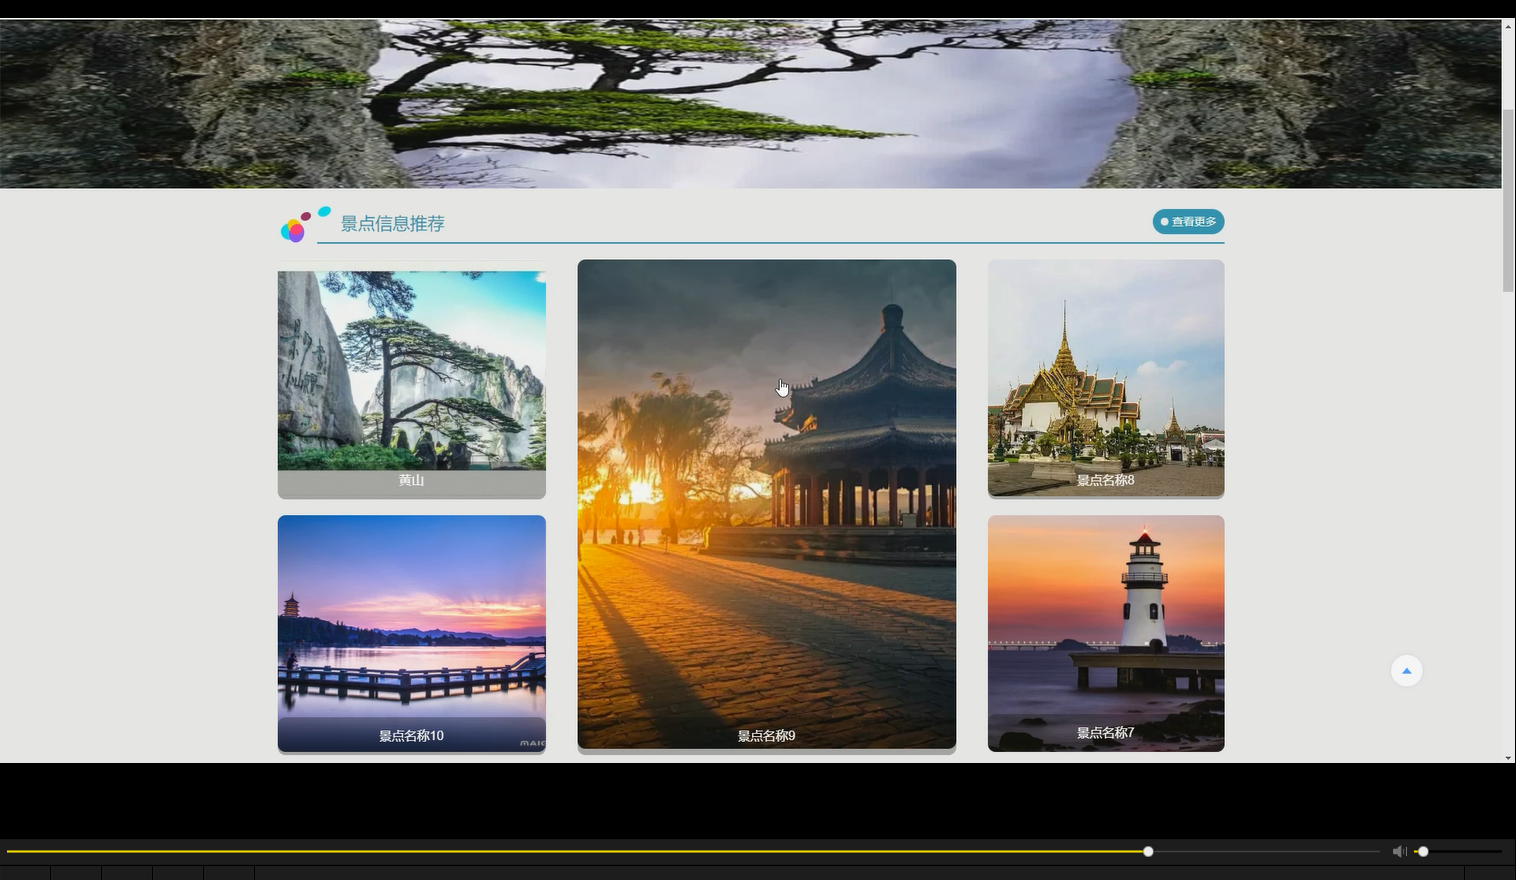1516x880 pixels.
Task: Click the scrollbar down arrow
Action: tap(1508, 757)
